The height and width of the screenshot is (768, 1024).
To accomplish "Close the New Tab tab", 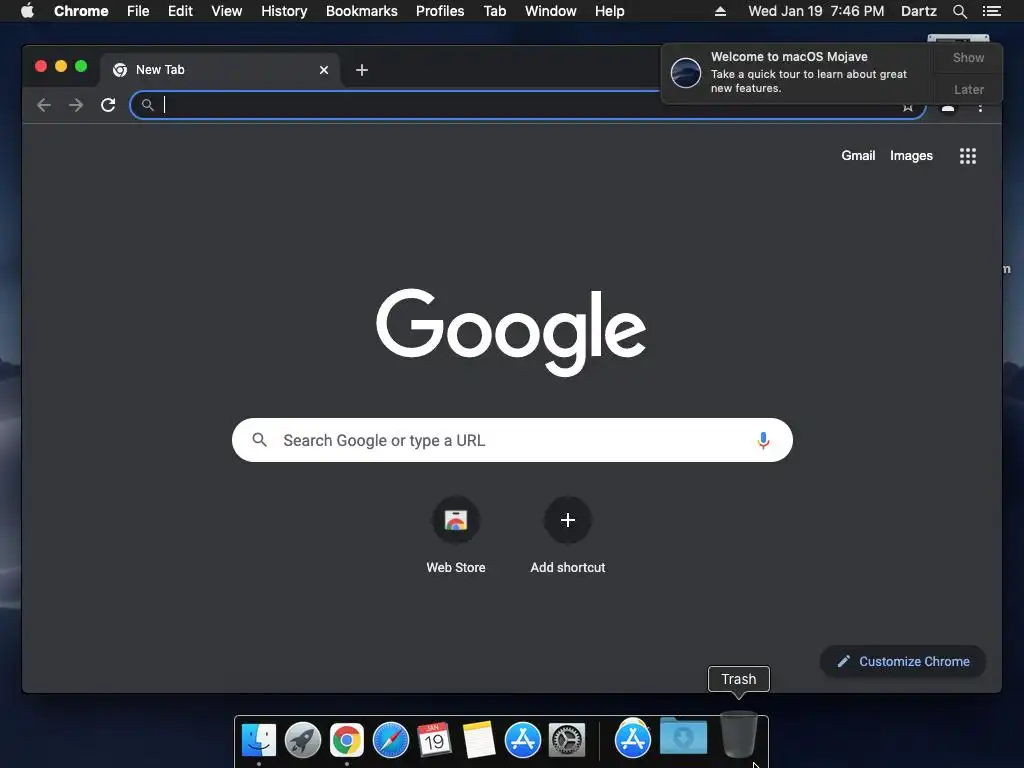I will (x=324, y=70).
